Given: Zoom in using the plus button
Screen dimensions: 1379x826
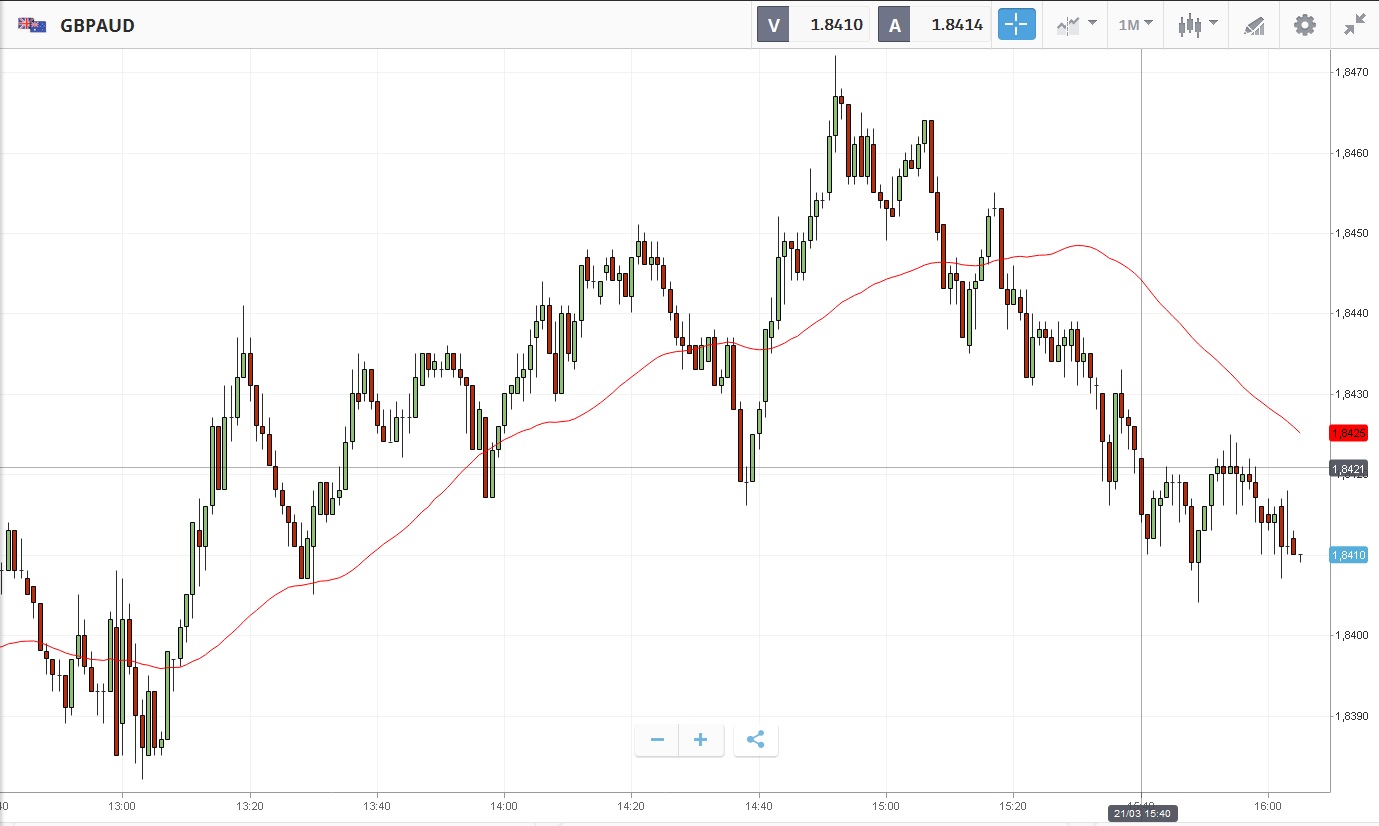Looking at the screenshot, I should pos(701,740).
